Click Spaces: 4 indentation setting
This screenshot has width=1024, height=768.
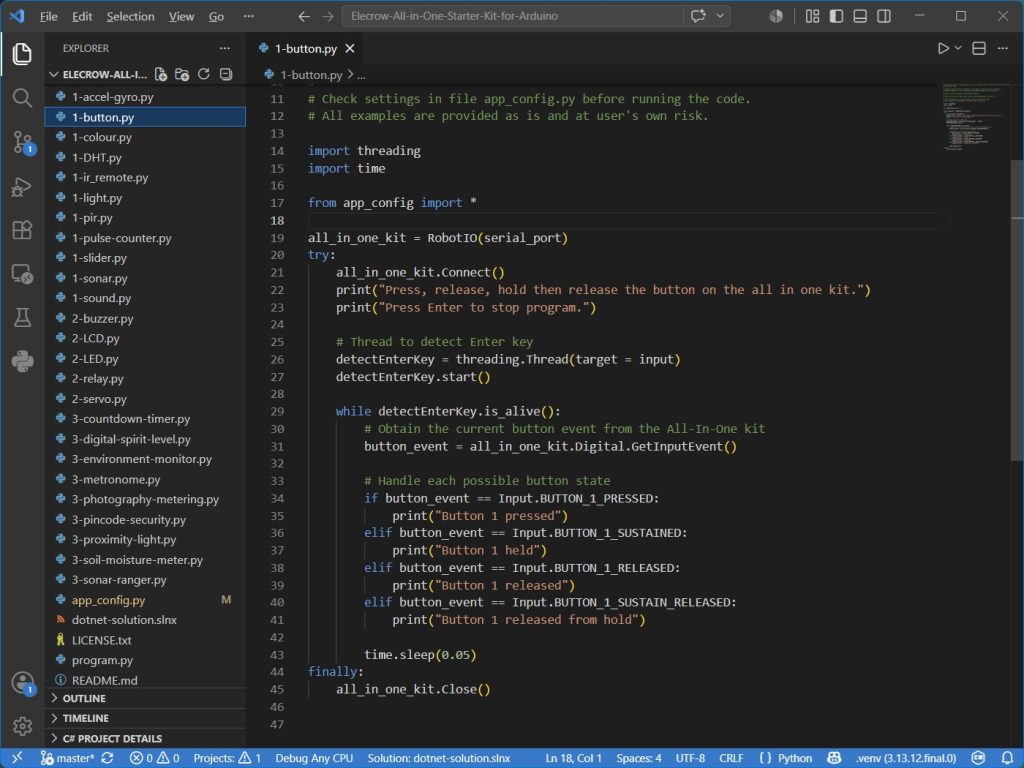point(639,758)
